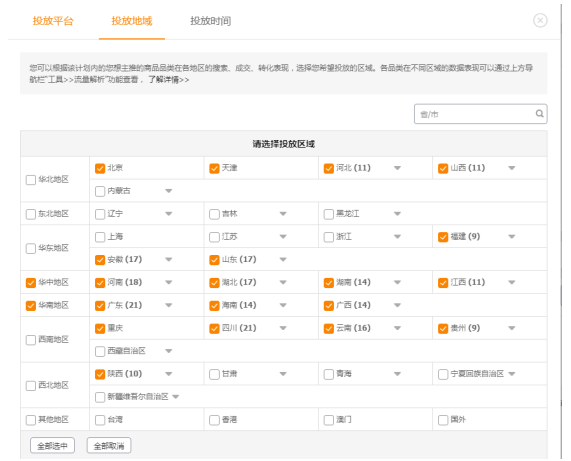The height and width of the screenshot is (461, 571).
Task: Uncheck the 重庆 checkbox
Action: [100, 328]
